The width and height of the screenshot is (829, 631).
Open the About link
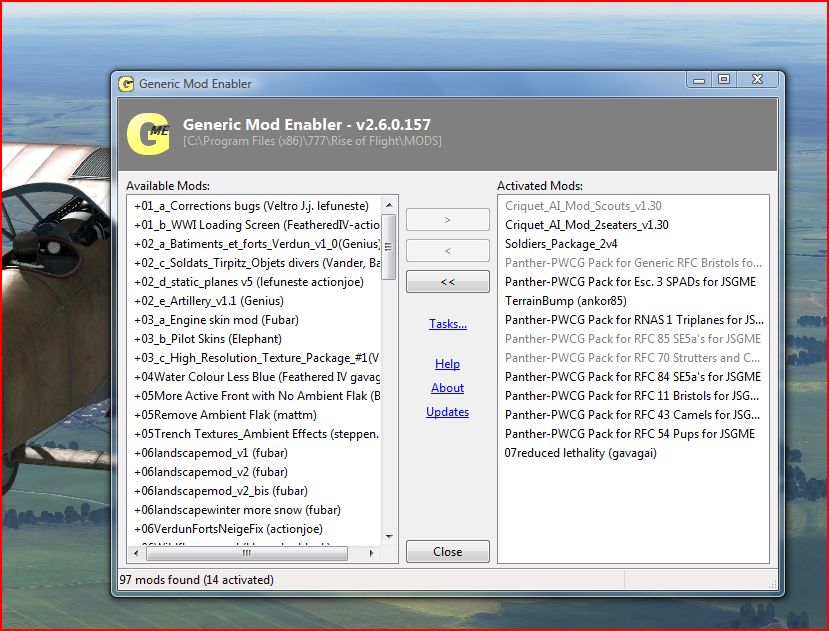tap(447, 388)
